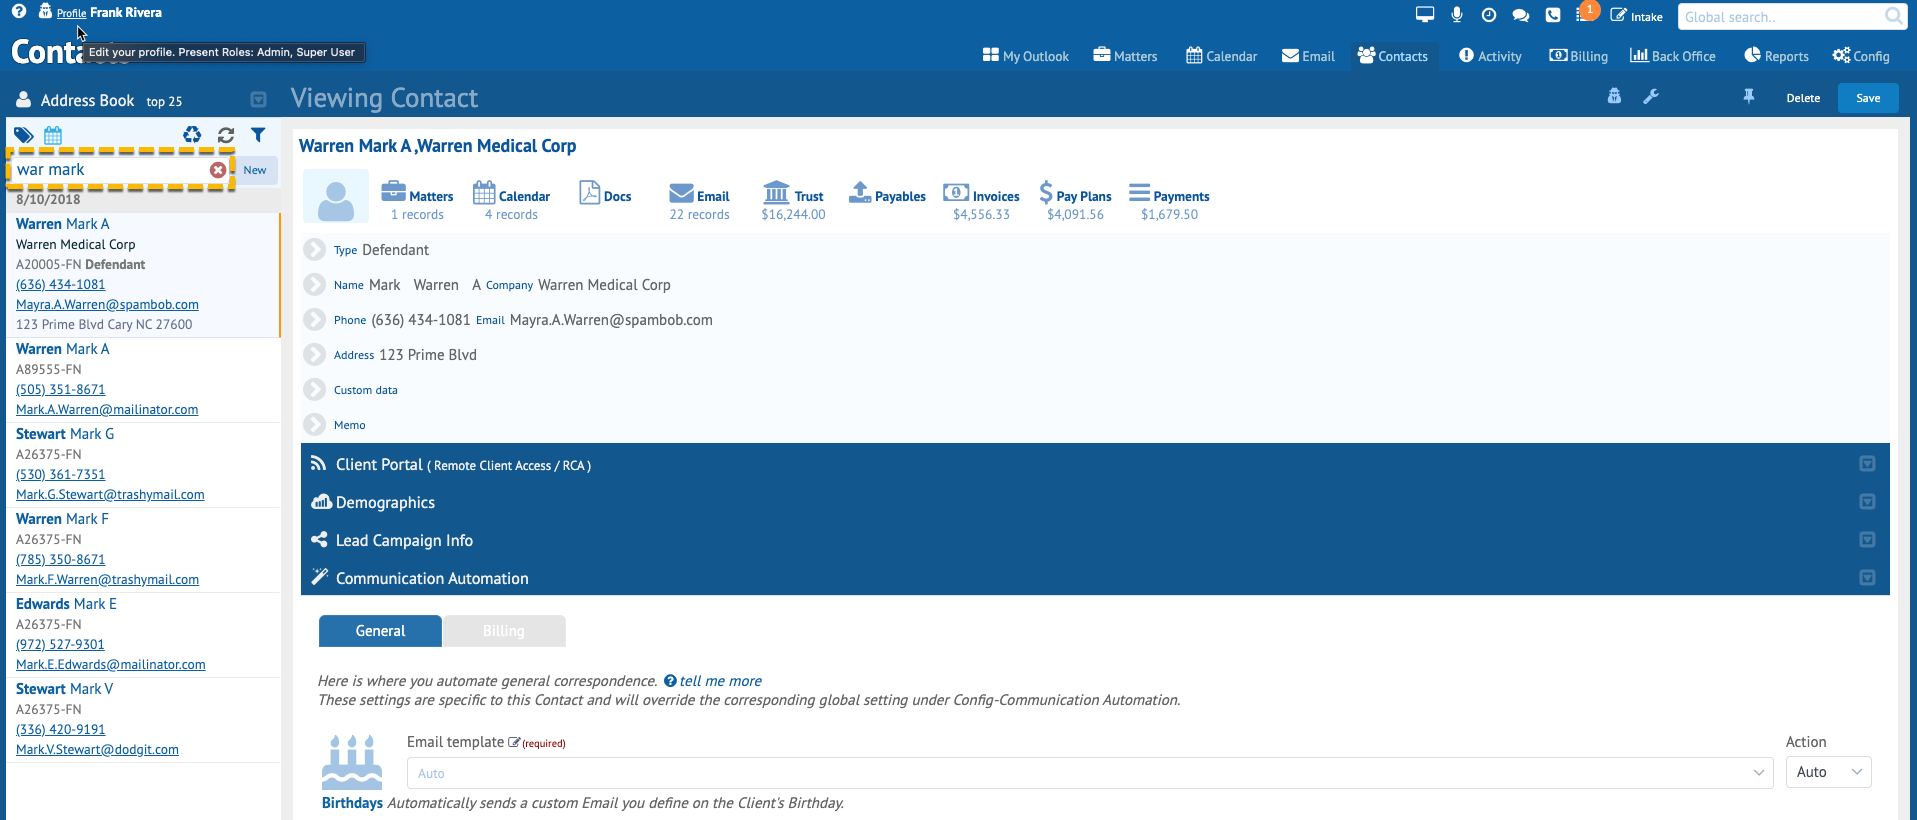Open the Contacts menu
This screenshot has height=820, width=1917.
[1393, 56]
